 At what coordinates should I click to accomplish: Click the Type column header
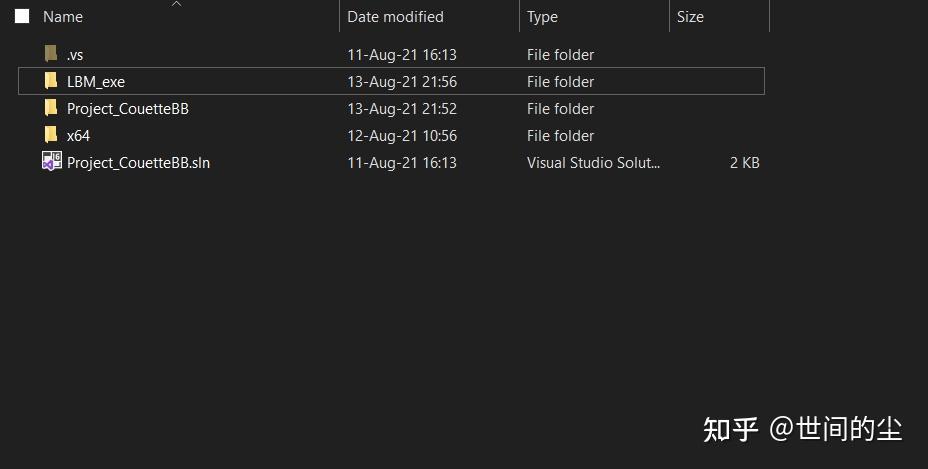pyautogui.click(x=542, y=17)
